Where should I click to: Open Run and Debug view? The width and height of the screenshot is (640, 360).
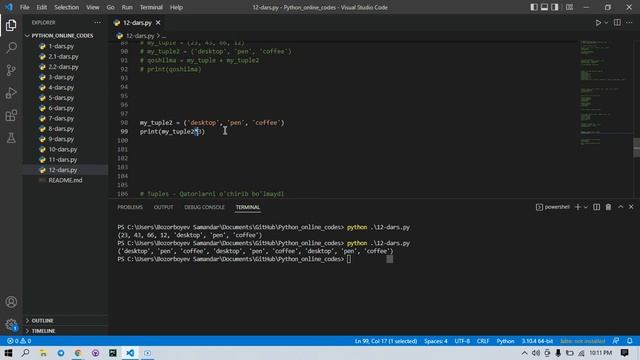[x=11, y=93]
